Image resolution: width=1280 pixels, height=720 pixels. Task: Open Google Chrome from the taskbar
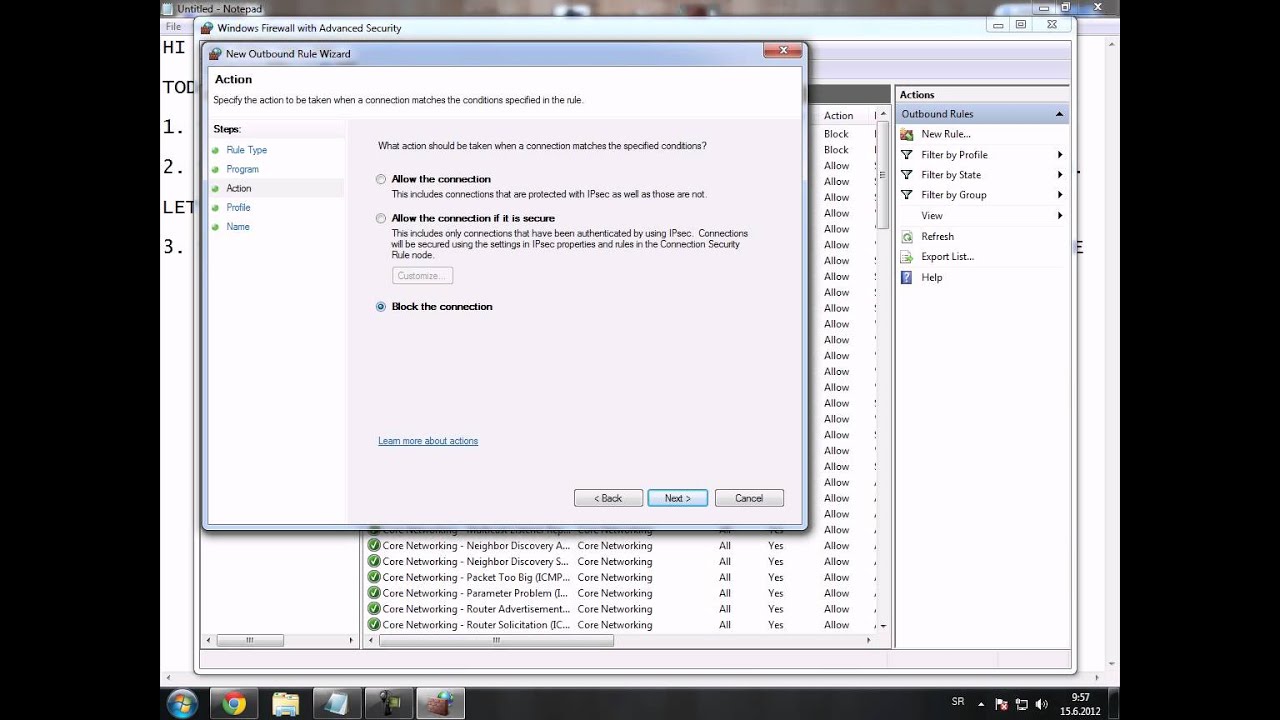click(234, 704)
